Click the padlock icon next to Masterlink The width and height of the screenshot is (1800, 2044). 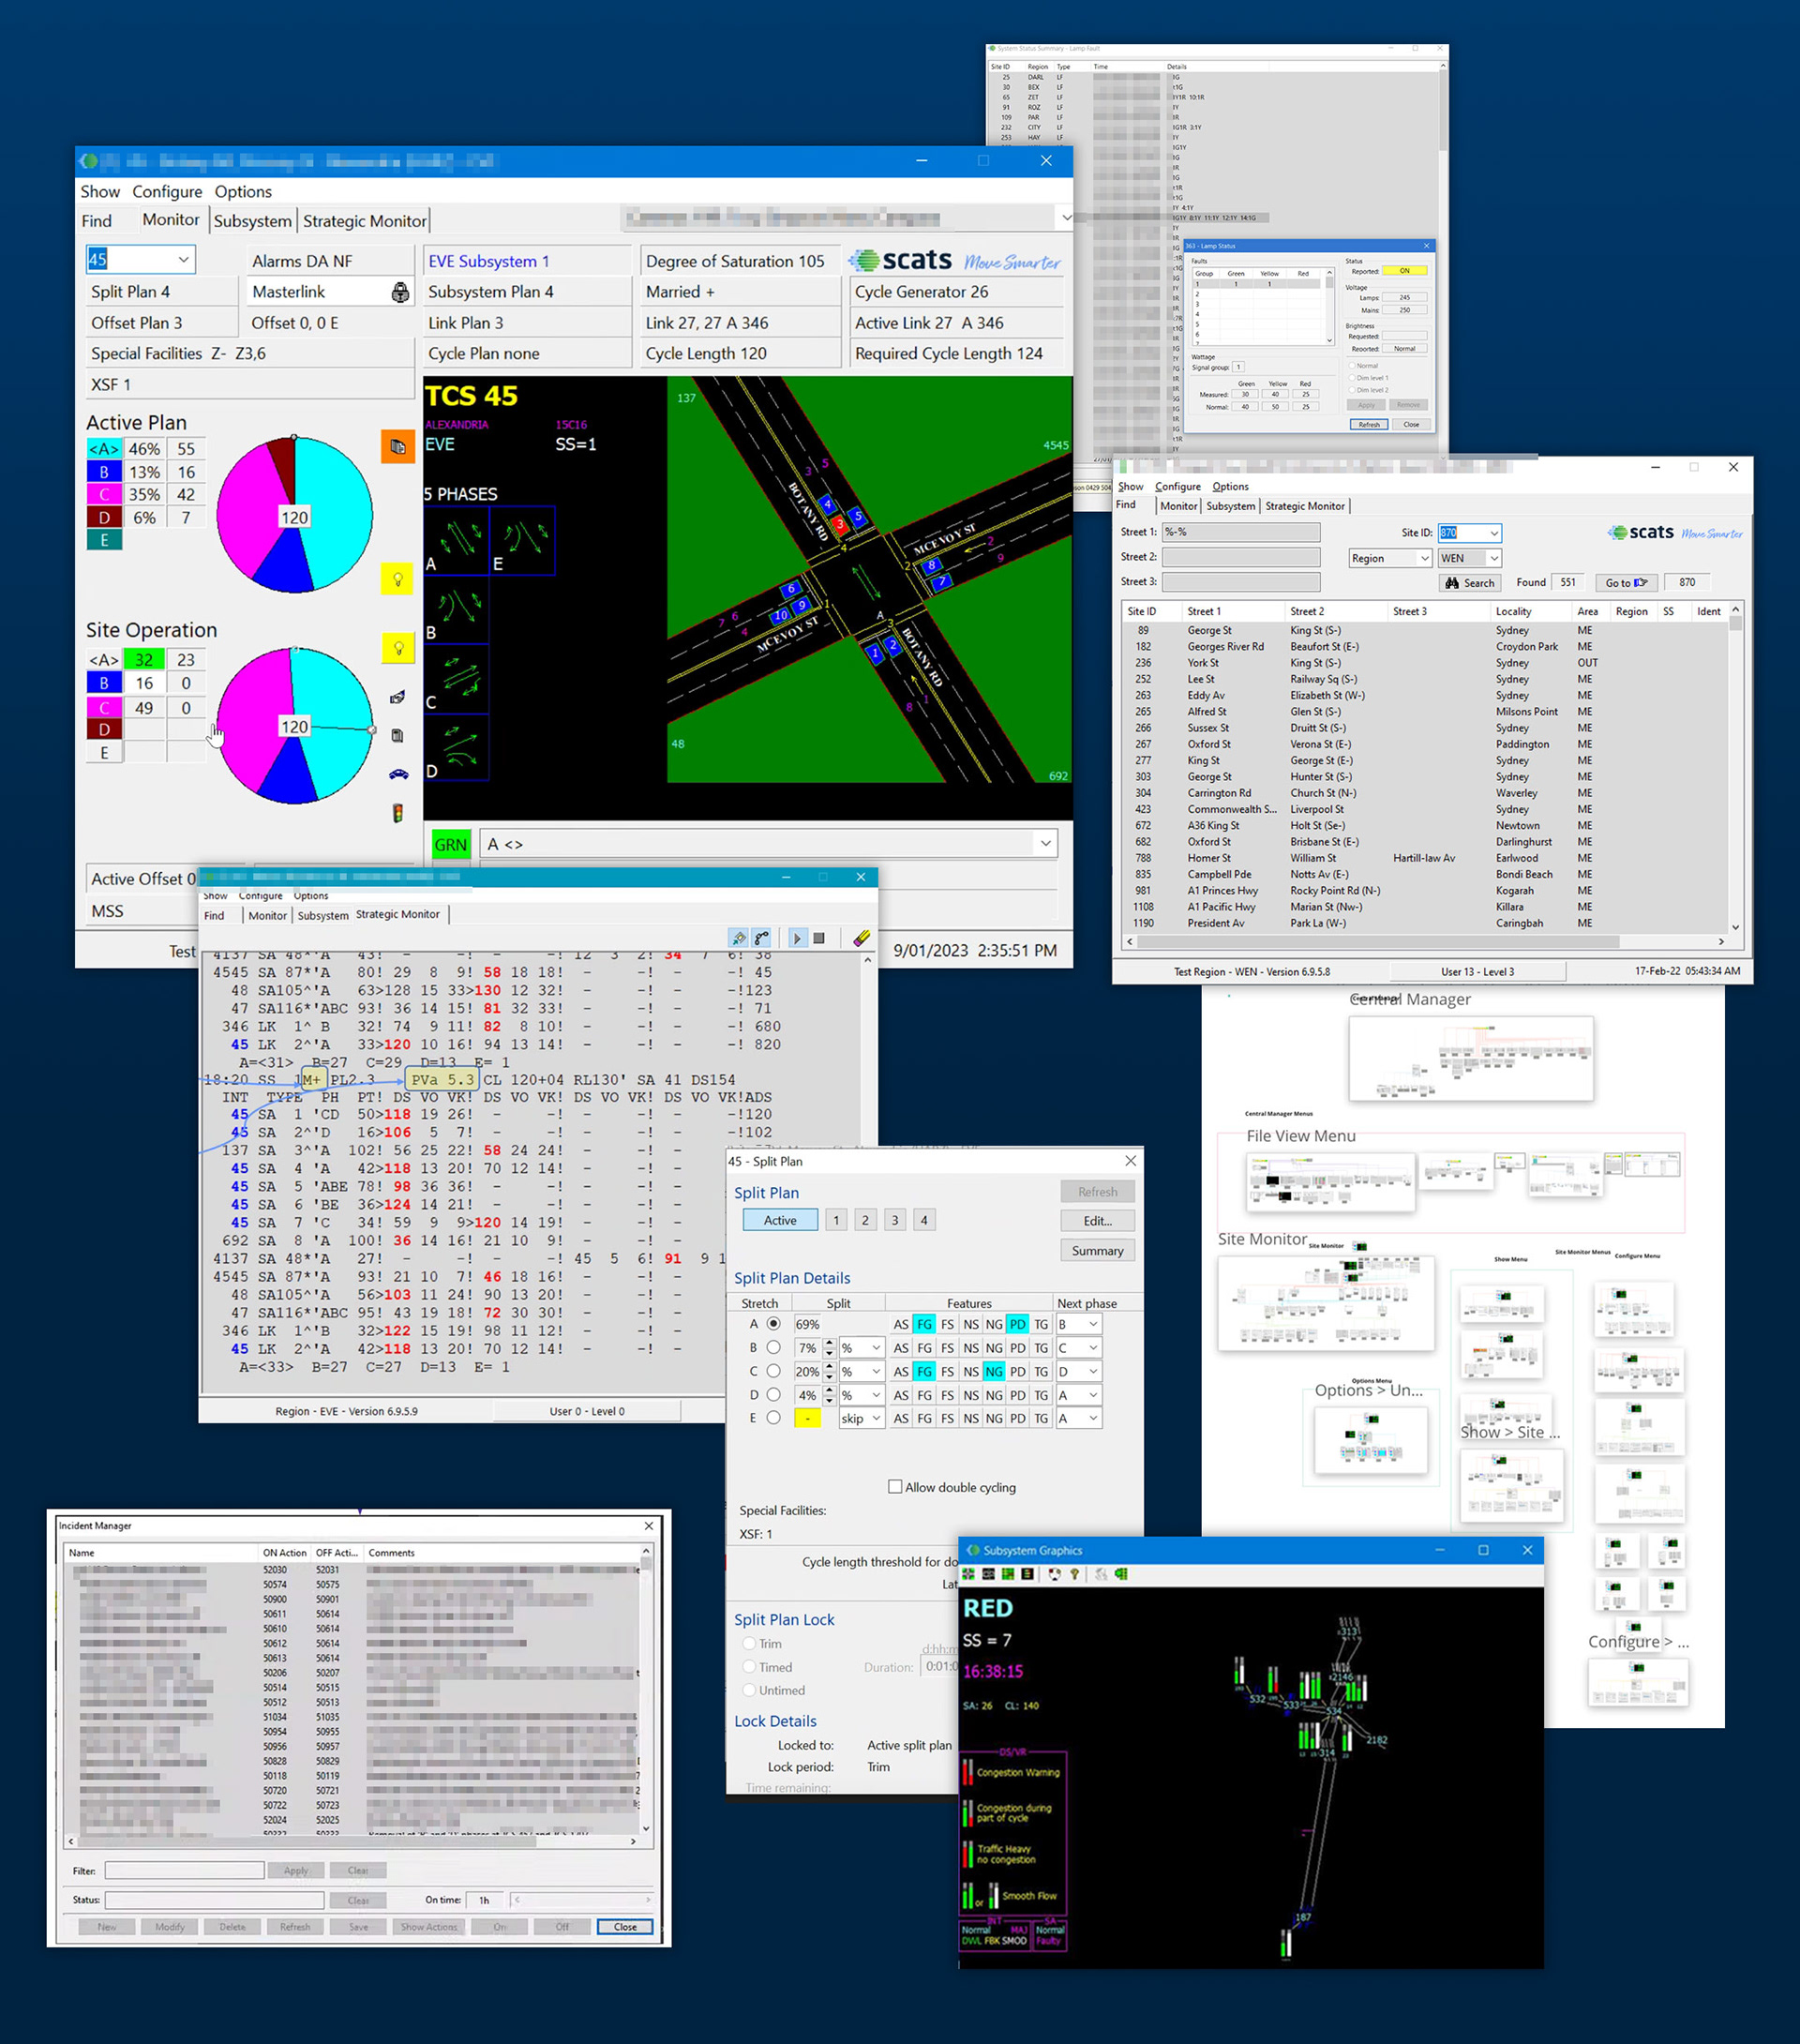pyautogui.click(x=400, y=292)
